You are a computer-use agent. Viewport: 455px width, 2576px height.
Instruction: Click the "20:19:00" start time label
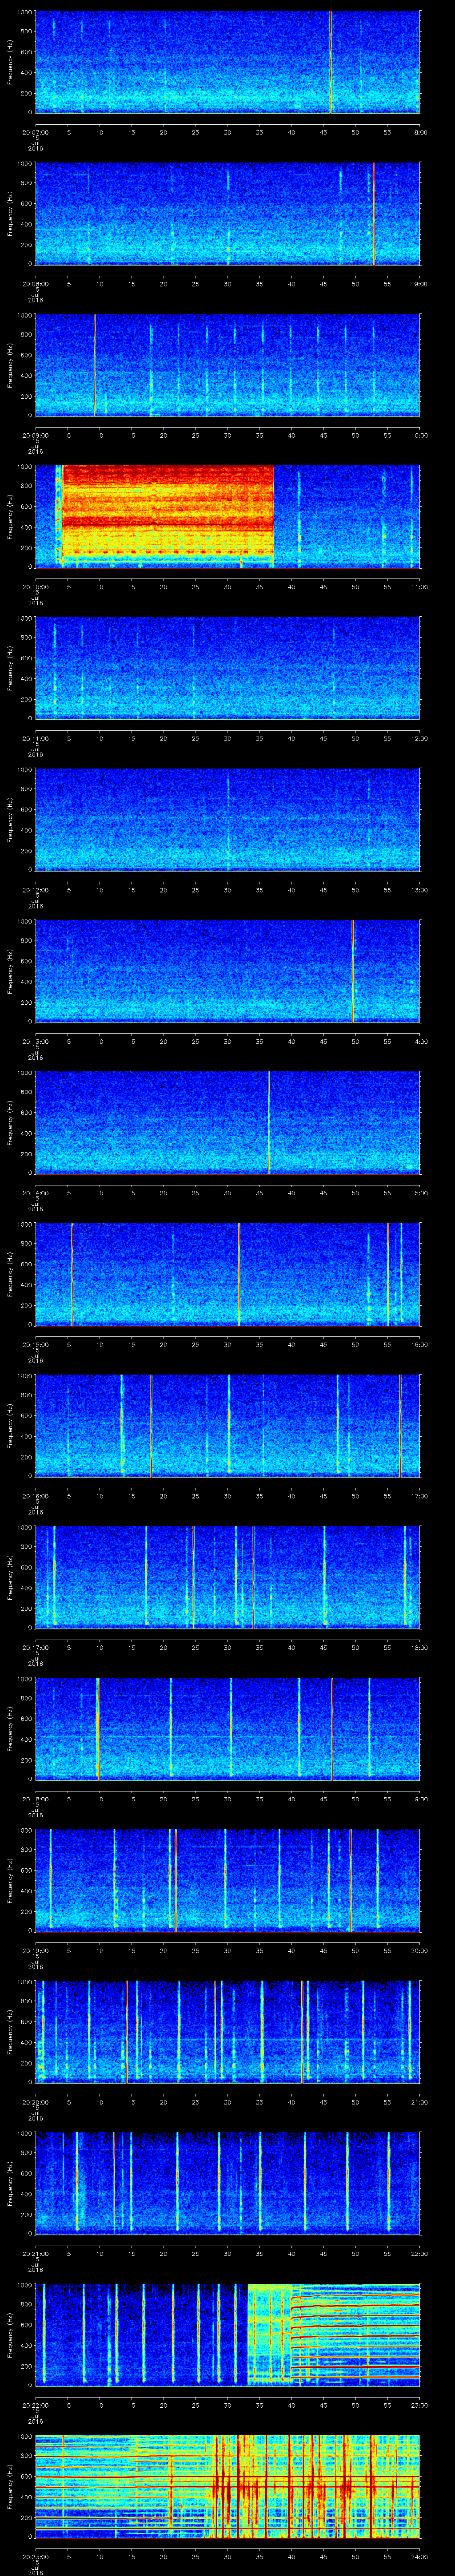coord(35,1950)
